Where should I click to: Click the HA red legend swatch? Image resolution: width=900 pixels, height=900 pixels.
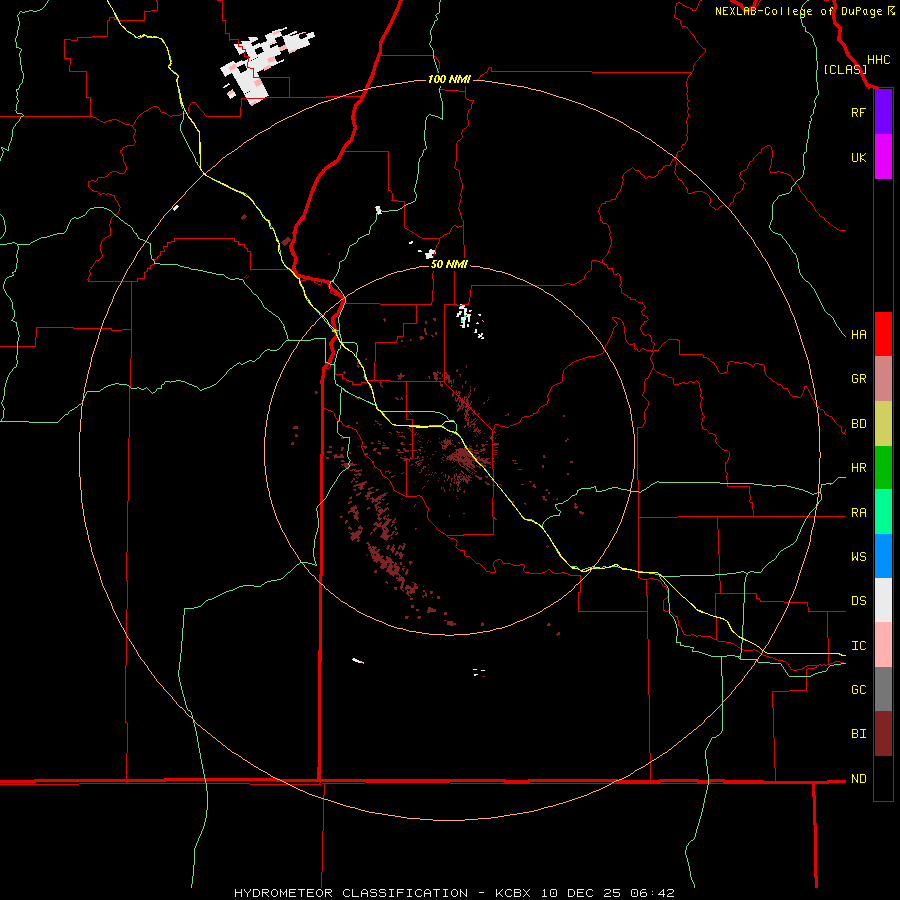[x=883, y=334]
